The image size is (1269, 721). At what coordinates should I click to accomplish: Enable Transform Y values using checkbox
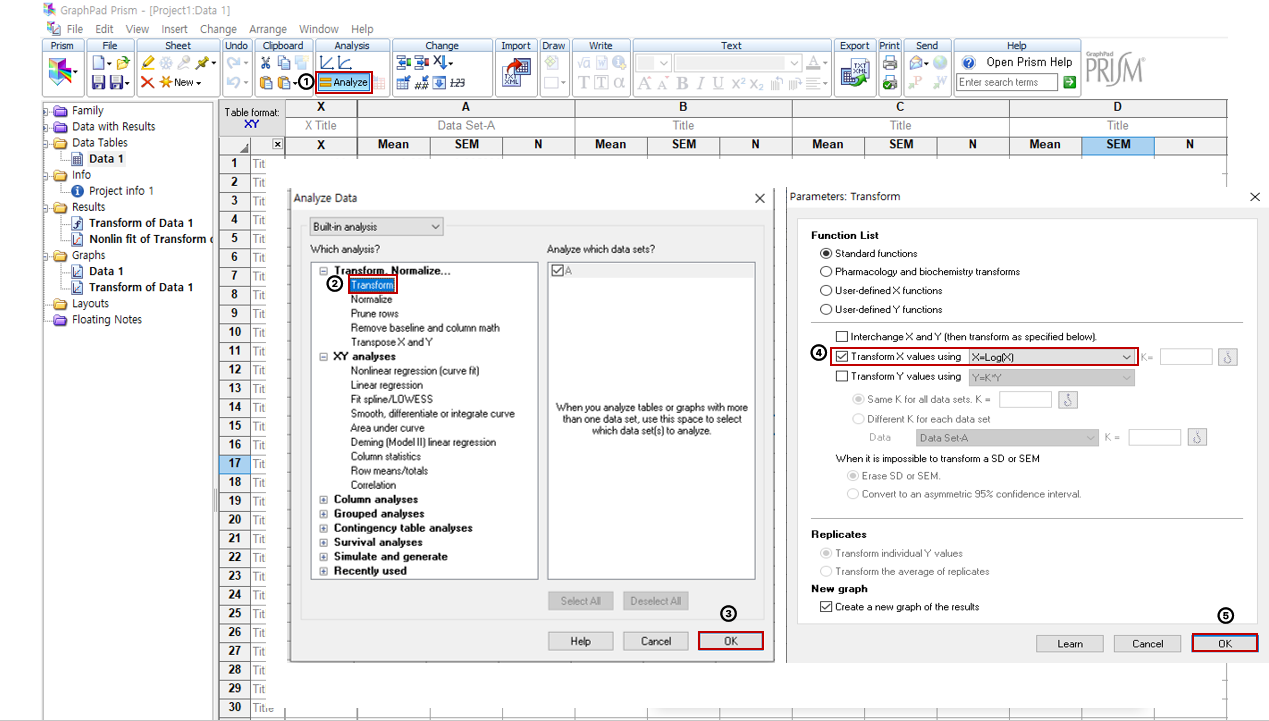(x=842, y=377)
